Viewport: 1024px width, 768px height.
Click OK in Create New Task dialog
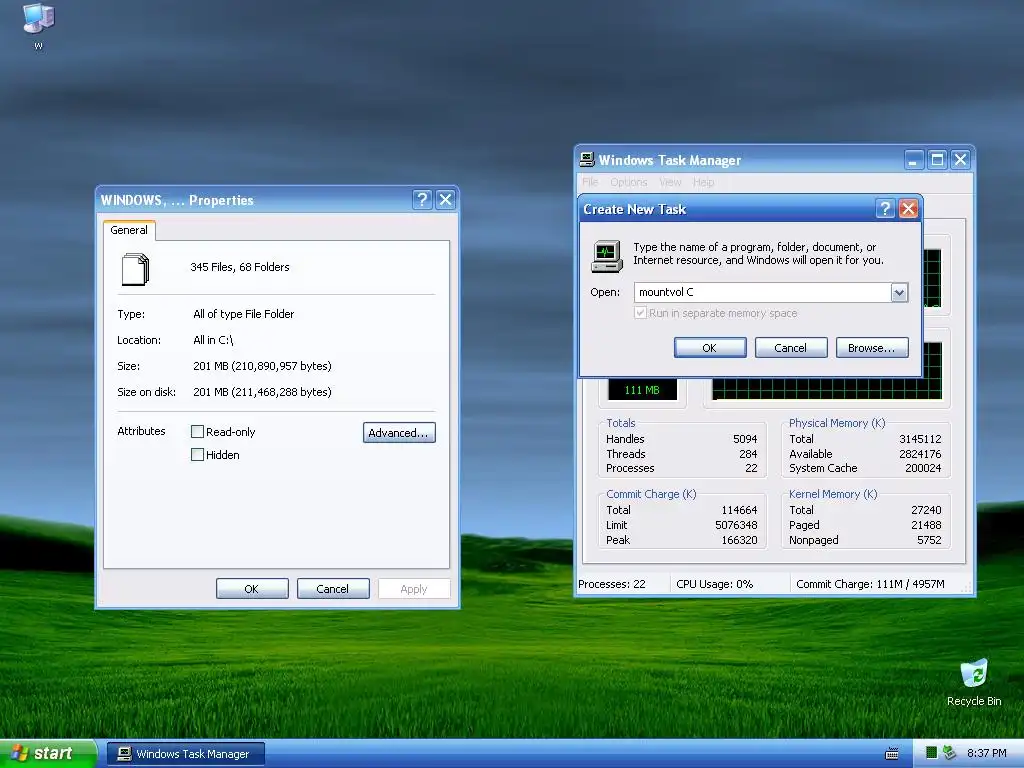(710, 348)
